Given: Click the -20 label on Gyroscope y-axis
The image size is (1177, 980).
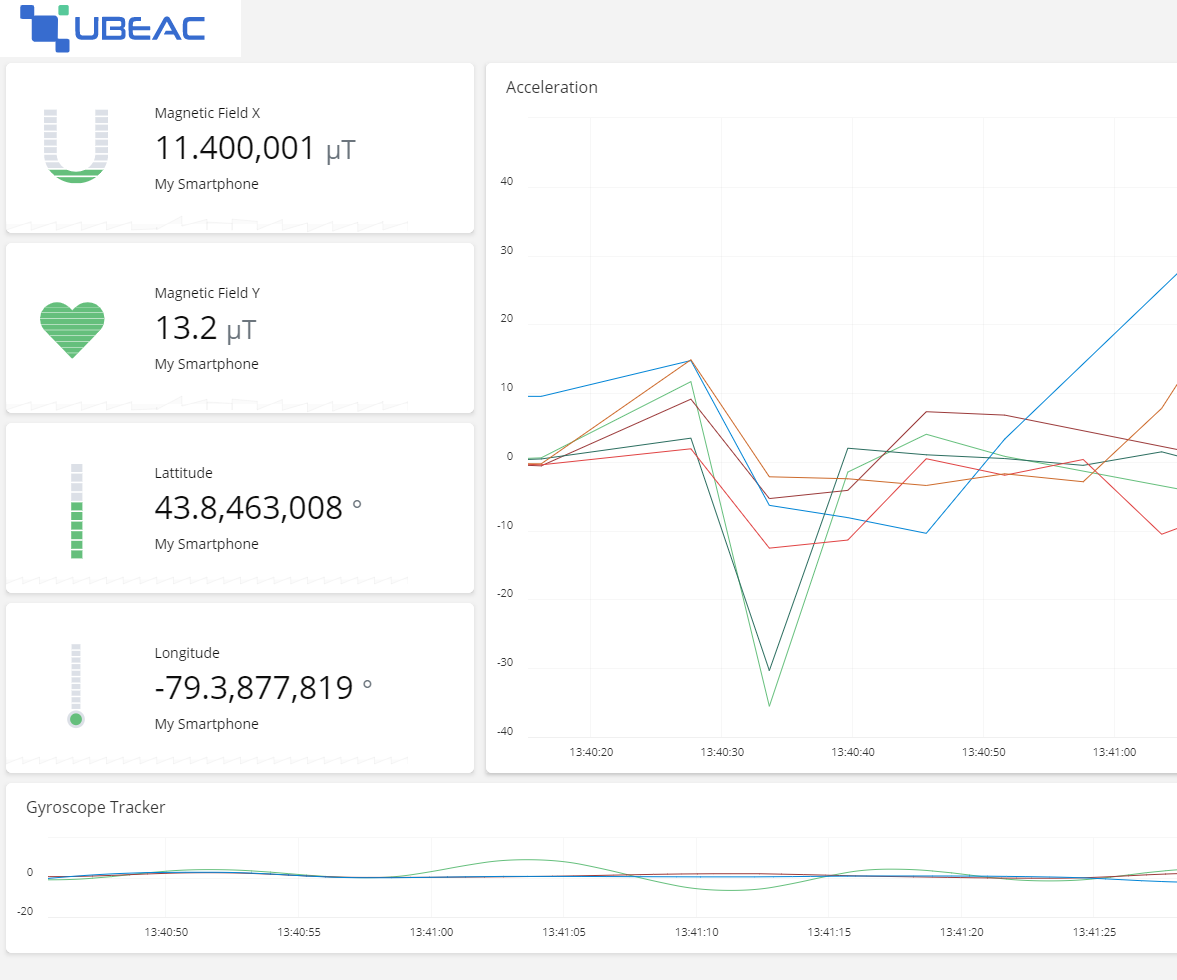Looking at the screenshot, I should 25,912.
